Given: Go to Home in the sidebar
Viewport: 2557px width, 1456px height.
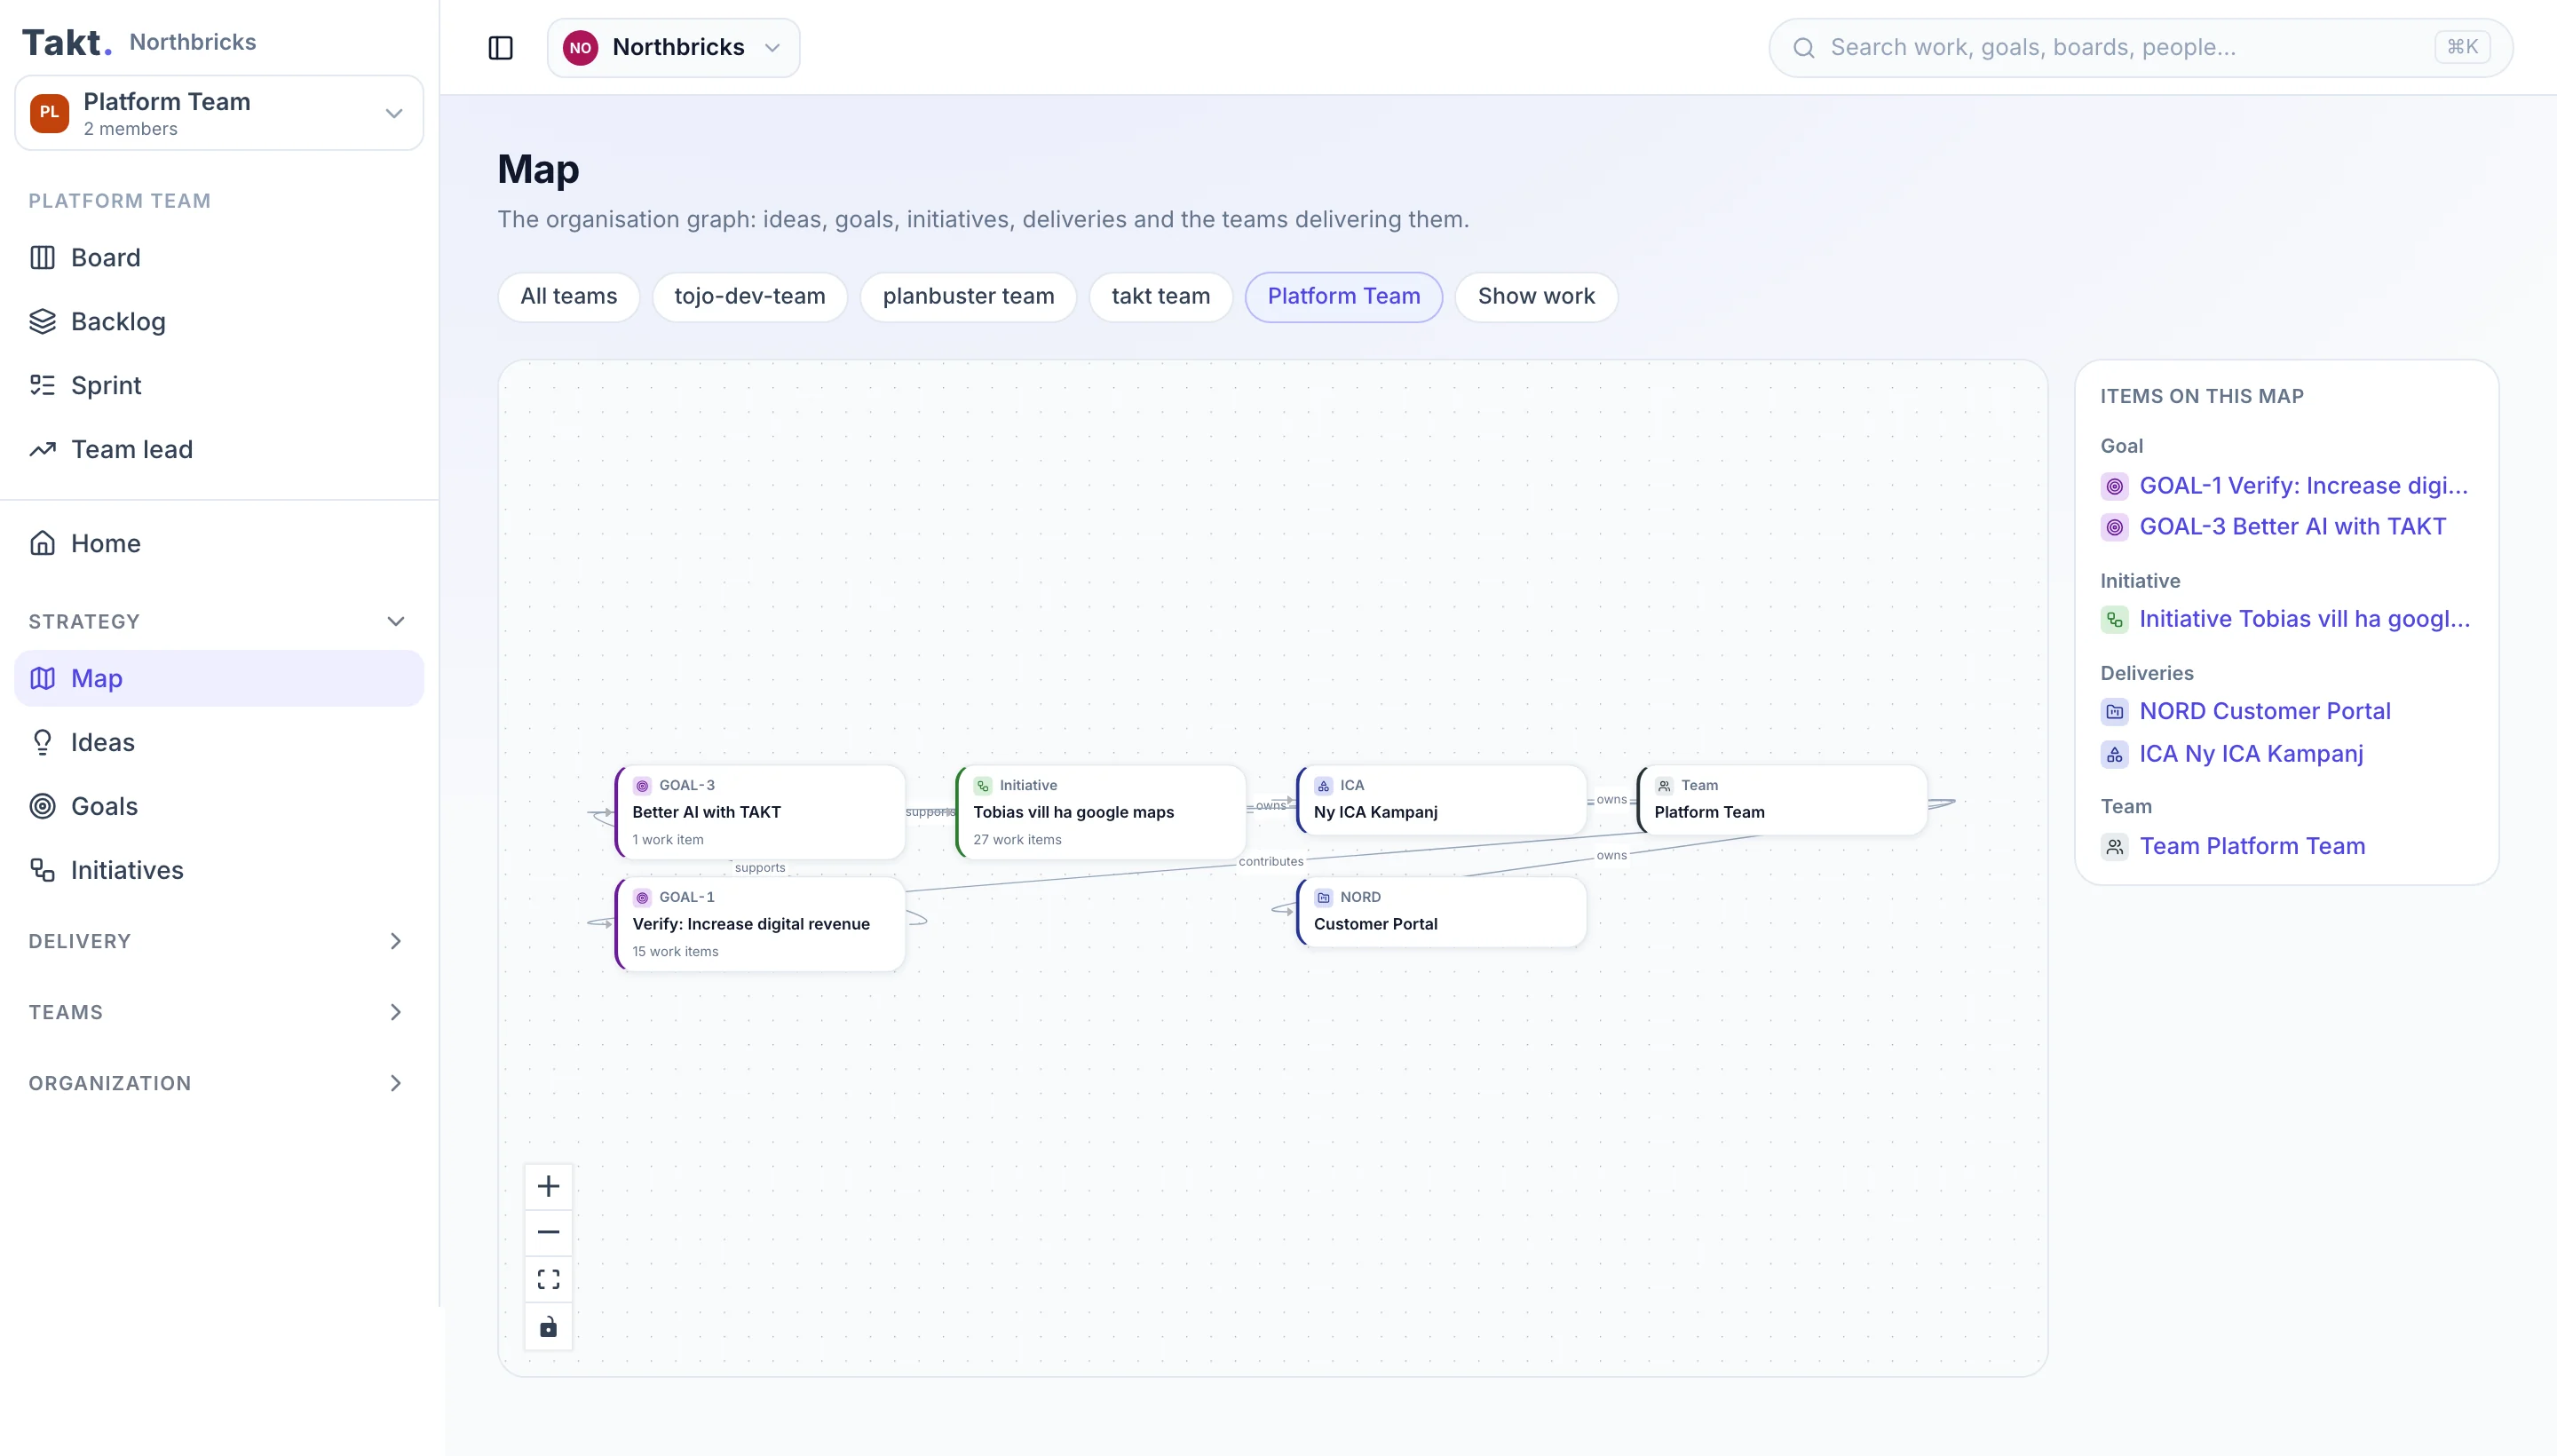Looking at the screenshot, I should (x=219, y=543).
